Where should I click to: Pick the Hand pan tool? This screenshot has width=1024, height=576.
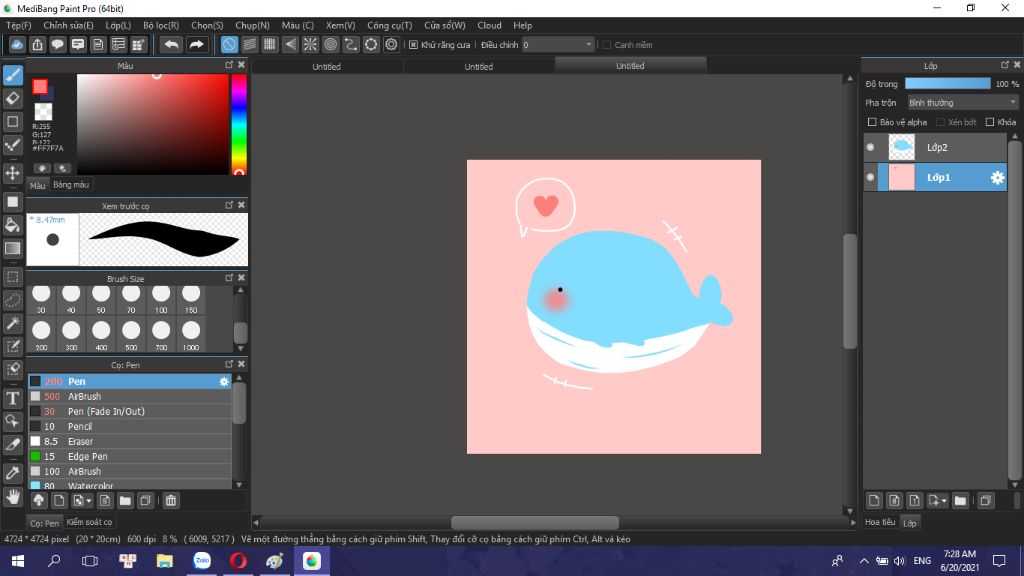[x=13, y=495]
